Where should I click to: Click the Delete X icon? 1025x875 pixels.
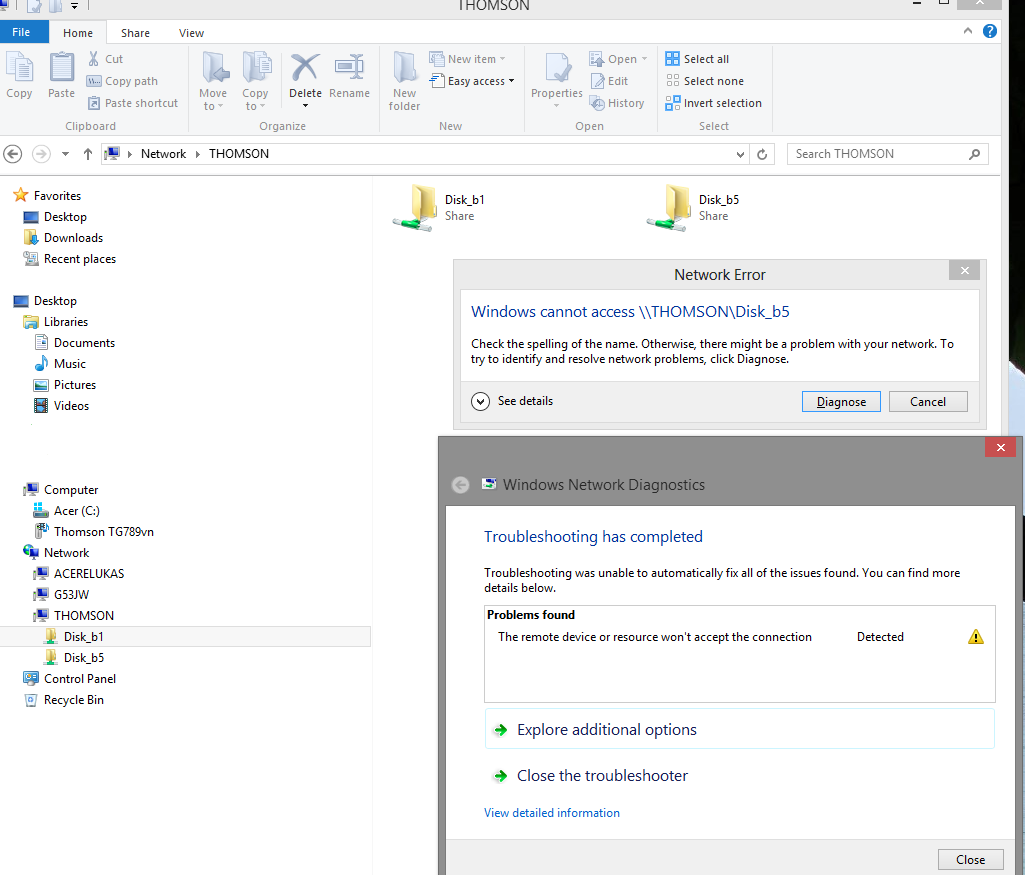[305, 69]
